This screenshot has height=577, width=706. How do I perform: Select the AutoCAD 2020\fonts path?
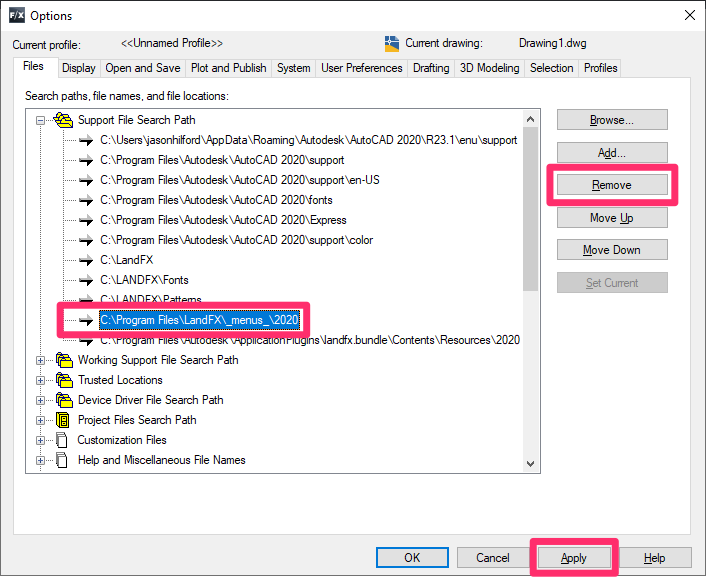[x=216, y=200]
